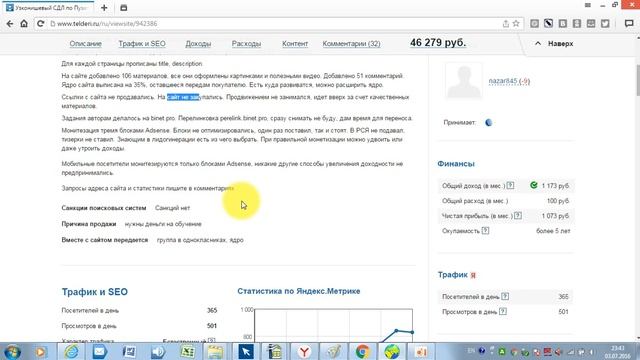Click the accepted payment method icon

489,122
